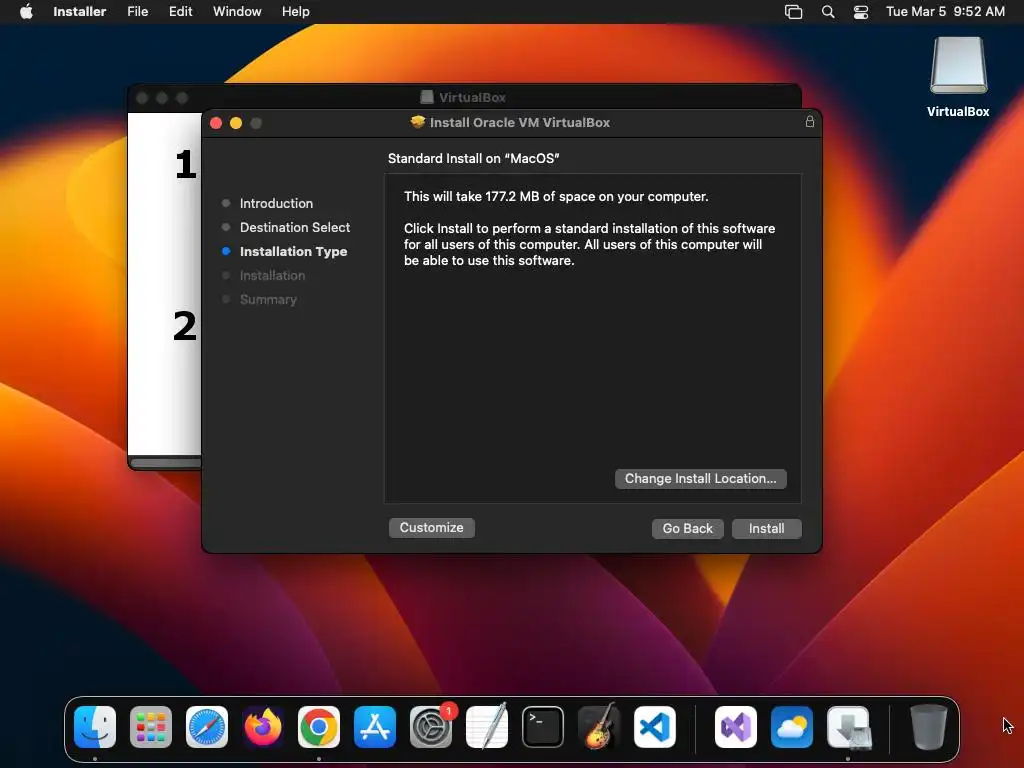Open Launchpad from the Dock
1024x768 pixels.
click(151, 727)
